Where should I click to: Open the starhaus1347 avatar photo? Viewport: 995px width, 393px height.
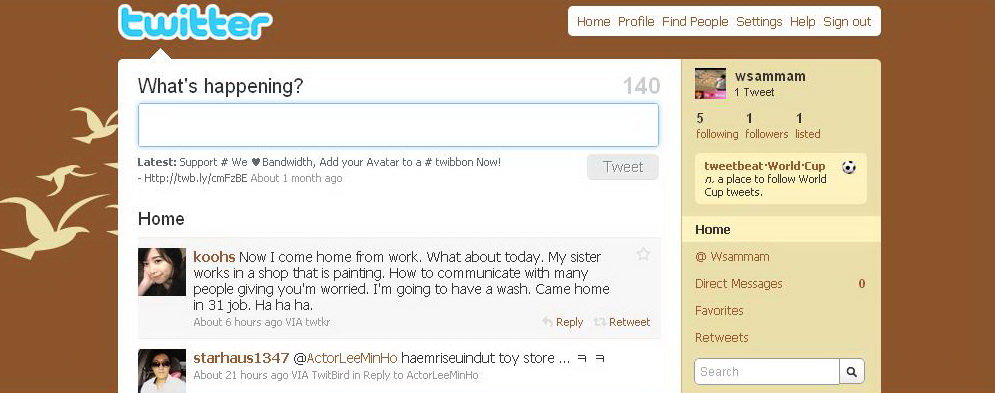point(162,371)
